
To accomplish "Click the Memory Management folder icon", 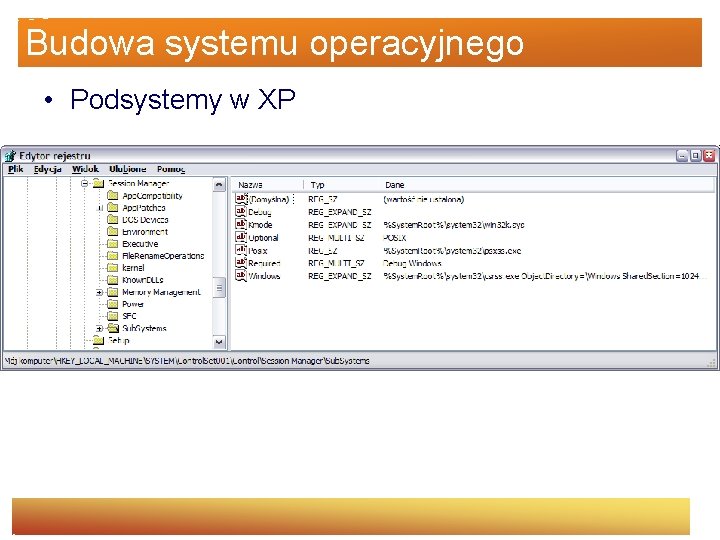I will [113, 292].
